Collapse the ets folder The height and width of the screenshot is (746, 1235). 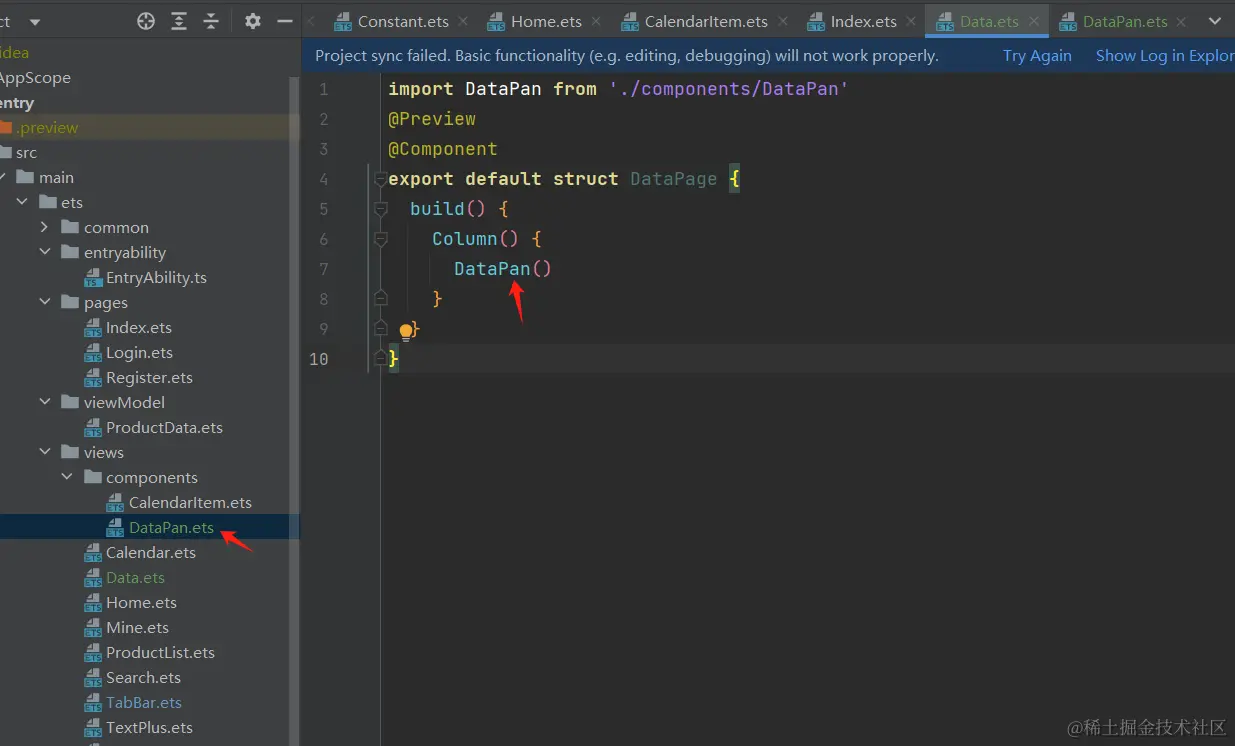pyautogui.click(x=22, y=202)
